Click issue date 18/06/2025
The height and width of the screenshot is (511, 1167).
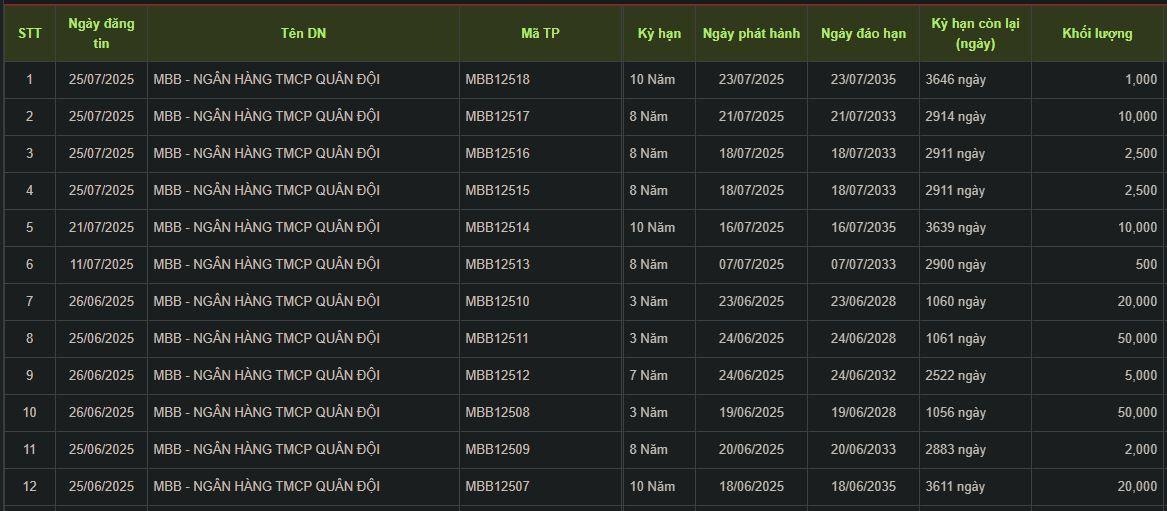[x=752, y=486]
